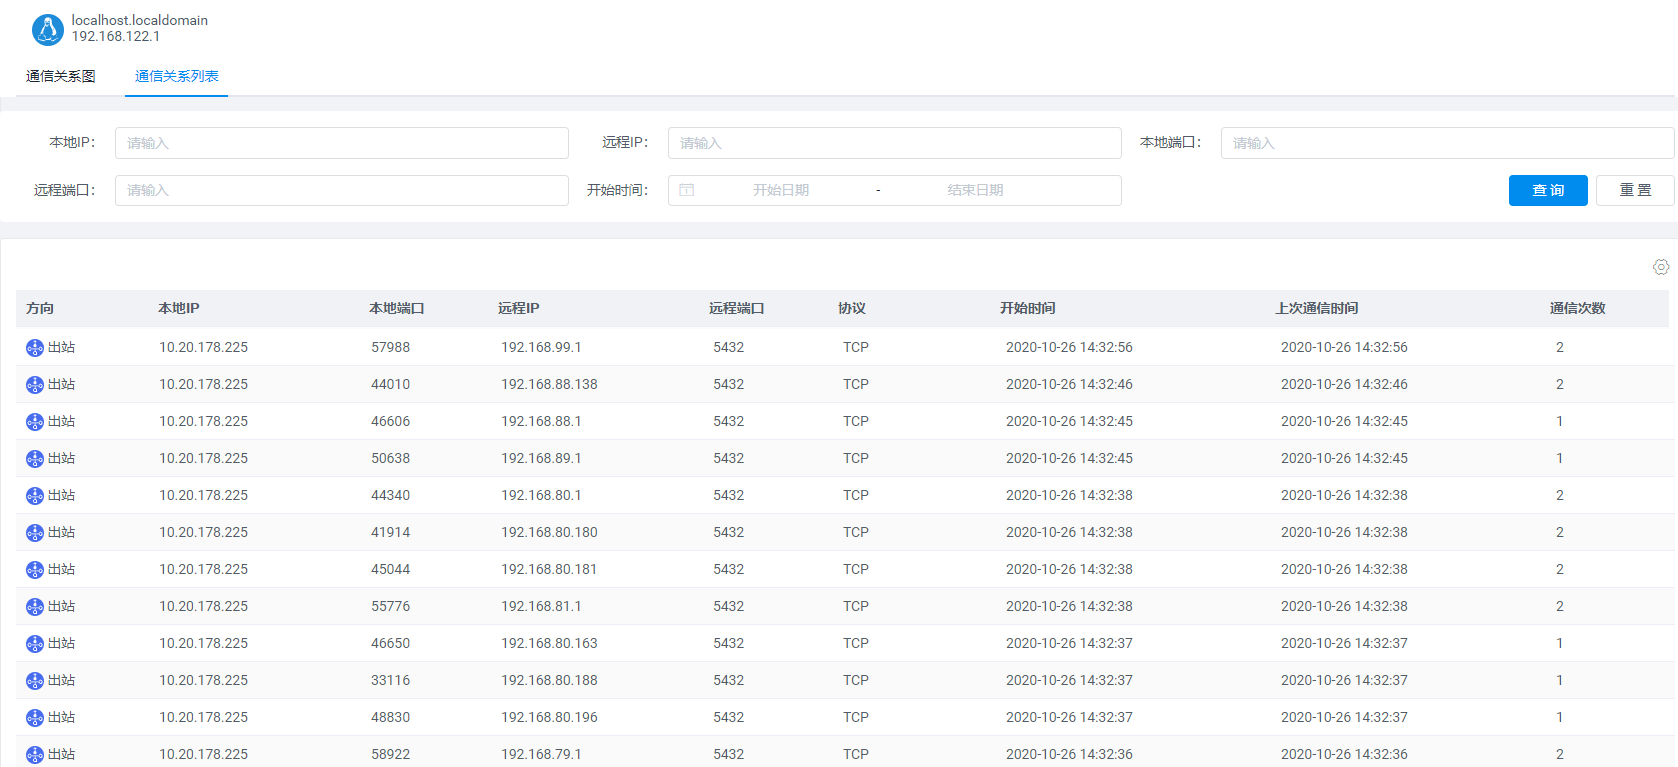This screenshot has height=767, width=1678.
Task: Focus the 远程端口 input field
Action: click(342, 190)
